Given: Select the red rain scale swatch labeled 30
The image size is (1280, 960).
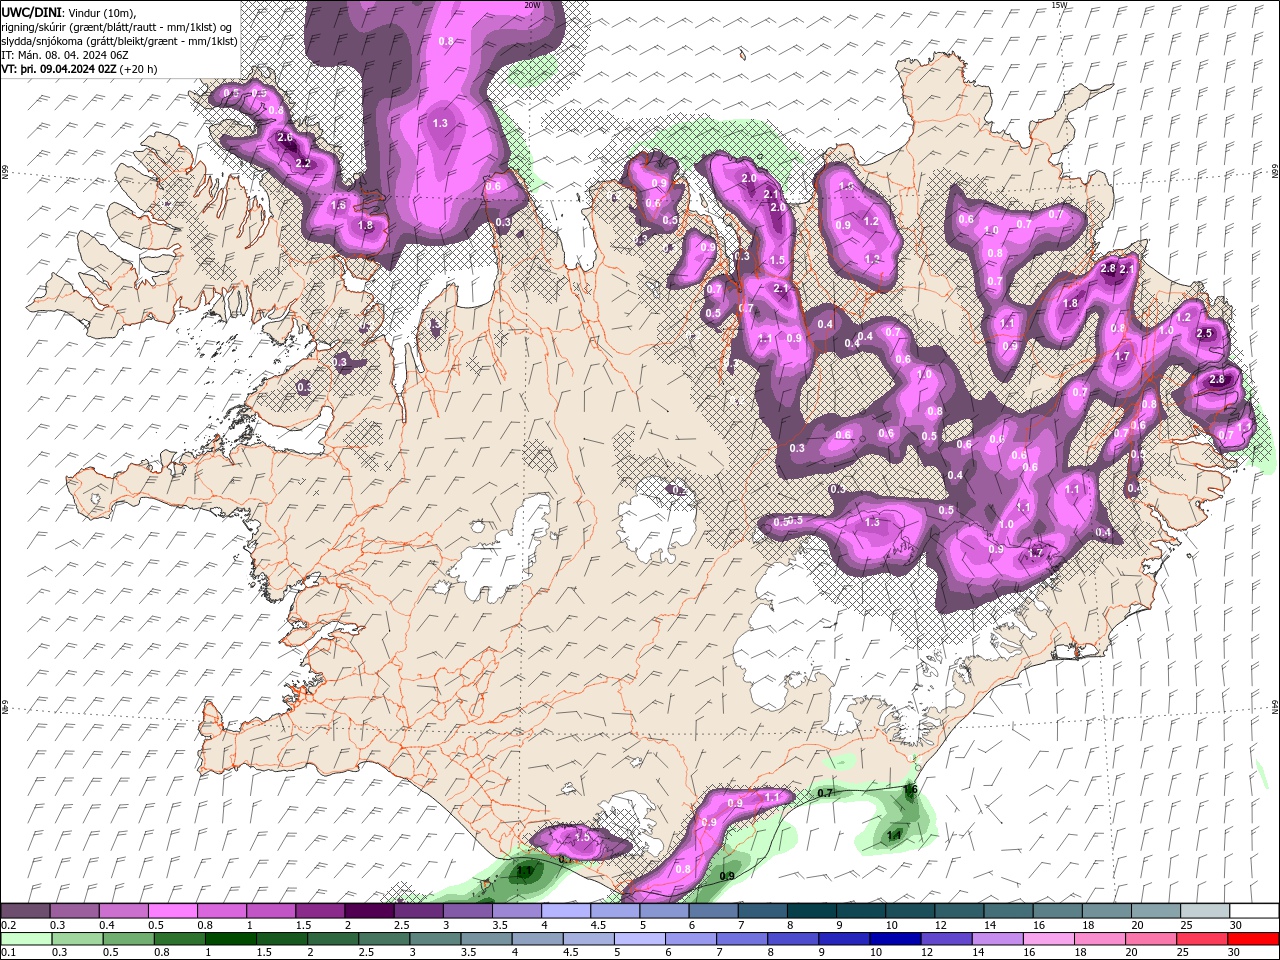Looking at the screenshot, I should (x=1254, y=939).
